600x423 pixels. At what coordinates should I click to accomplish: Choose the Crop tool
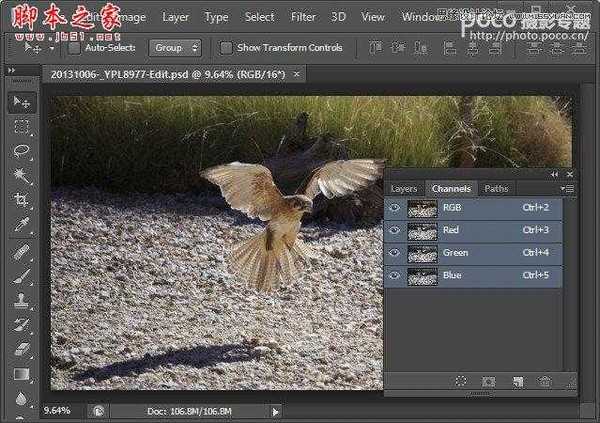(21, 200)
